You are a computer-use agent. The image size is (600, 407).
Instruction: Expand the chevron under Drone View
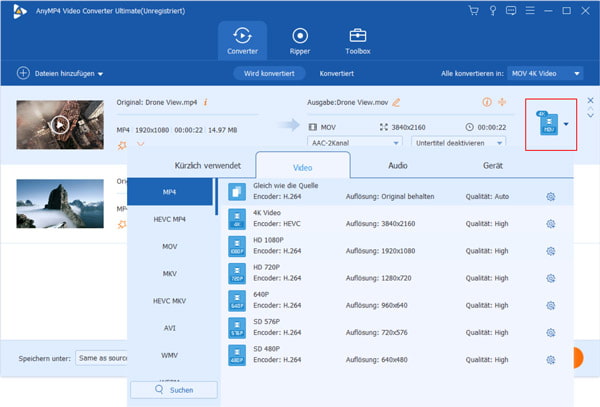[140, 145]
